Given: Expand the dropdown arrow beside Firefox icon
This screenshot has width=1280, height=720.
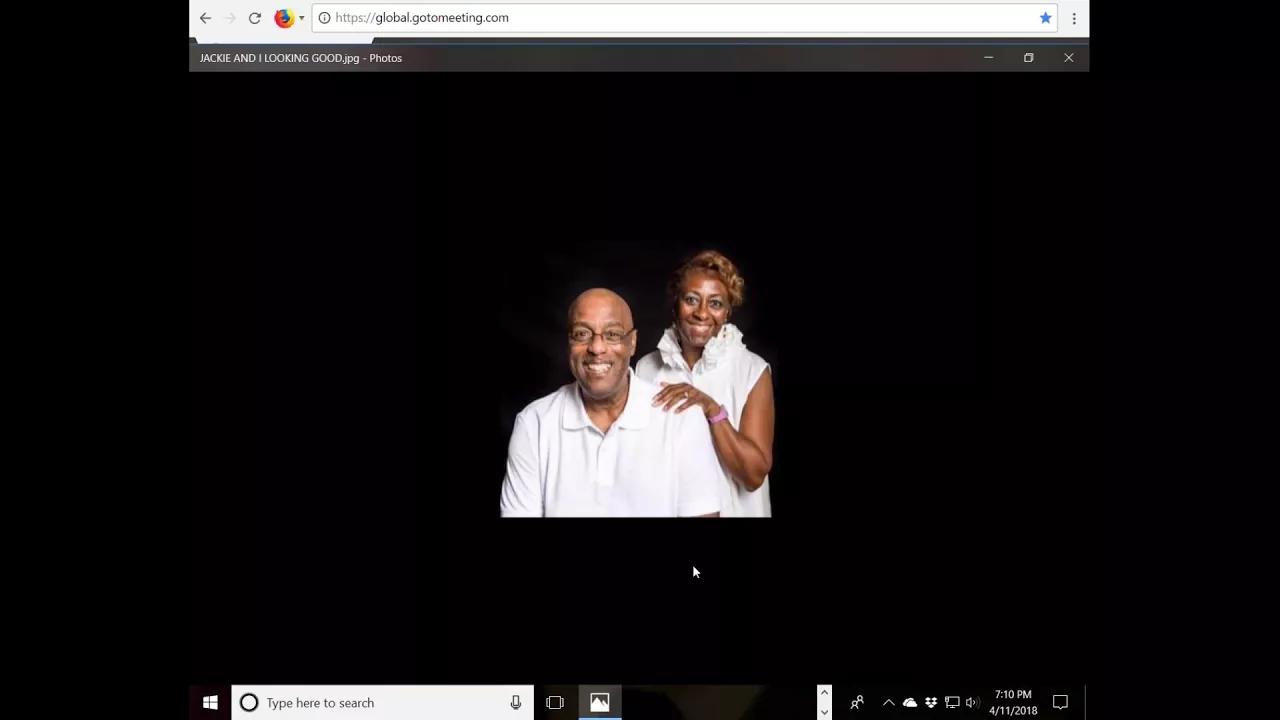Looking at the screenshot, I should [x=301, y=18].
